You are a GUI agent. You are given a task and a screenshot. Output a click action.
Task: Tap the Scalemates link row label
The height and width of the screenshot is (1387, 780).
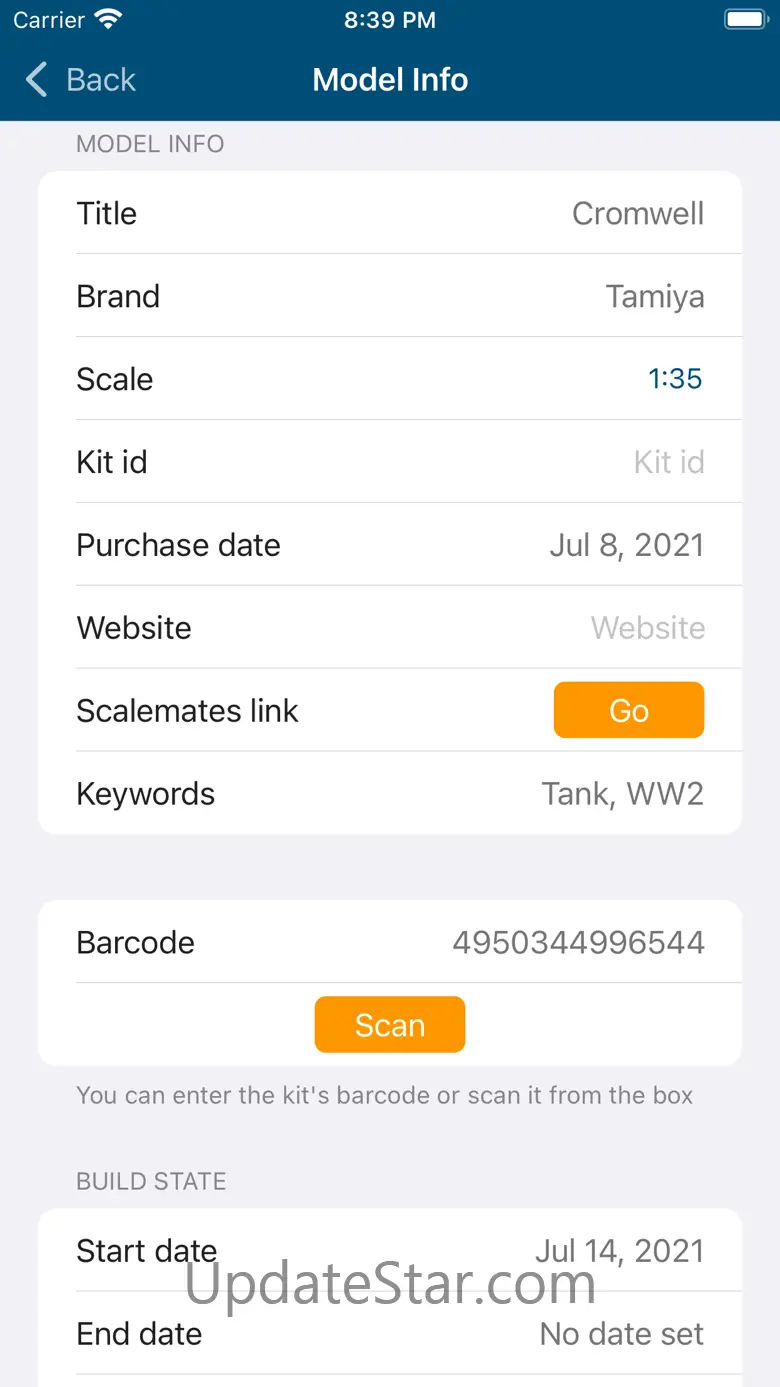[x=187, y=711]
